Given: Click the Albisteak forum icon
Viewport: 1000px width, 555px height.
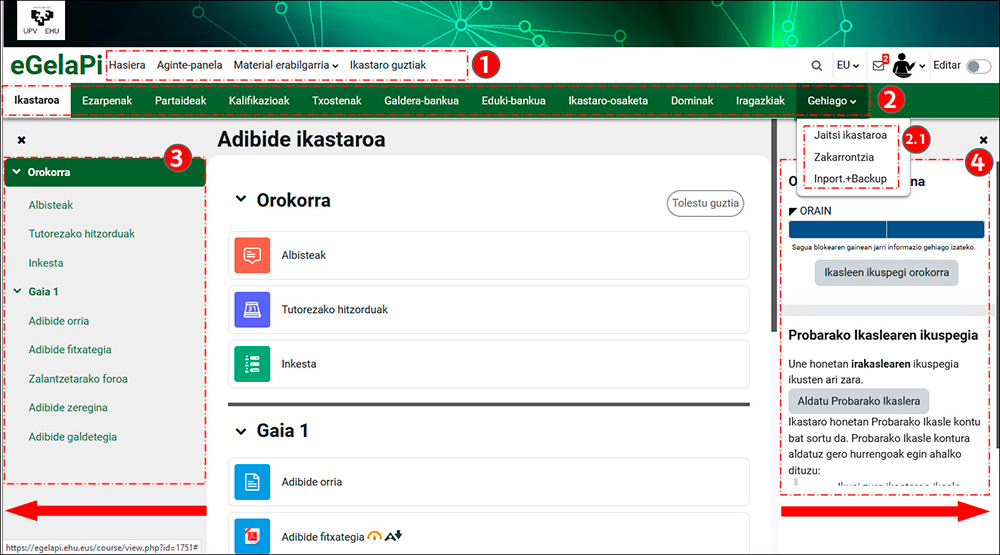Looking at the screenshot, I should tap(251, 255).
